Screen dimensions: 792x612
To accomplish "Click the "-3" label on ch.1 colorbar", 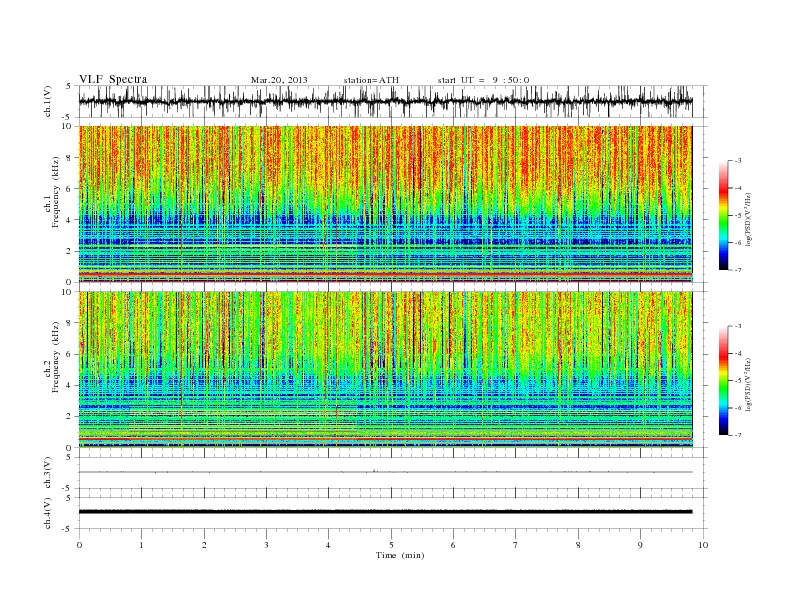I will coord(738,161).
